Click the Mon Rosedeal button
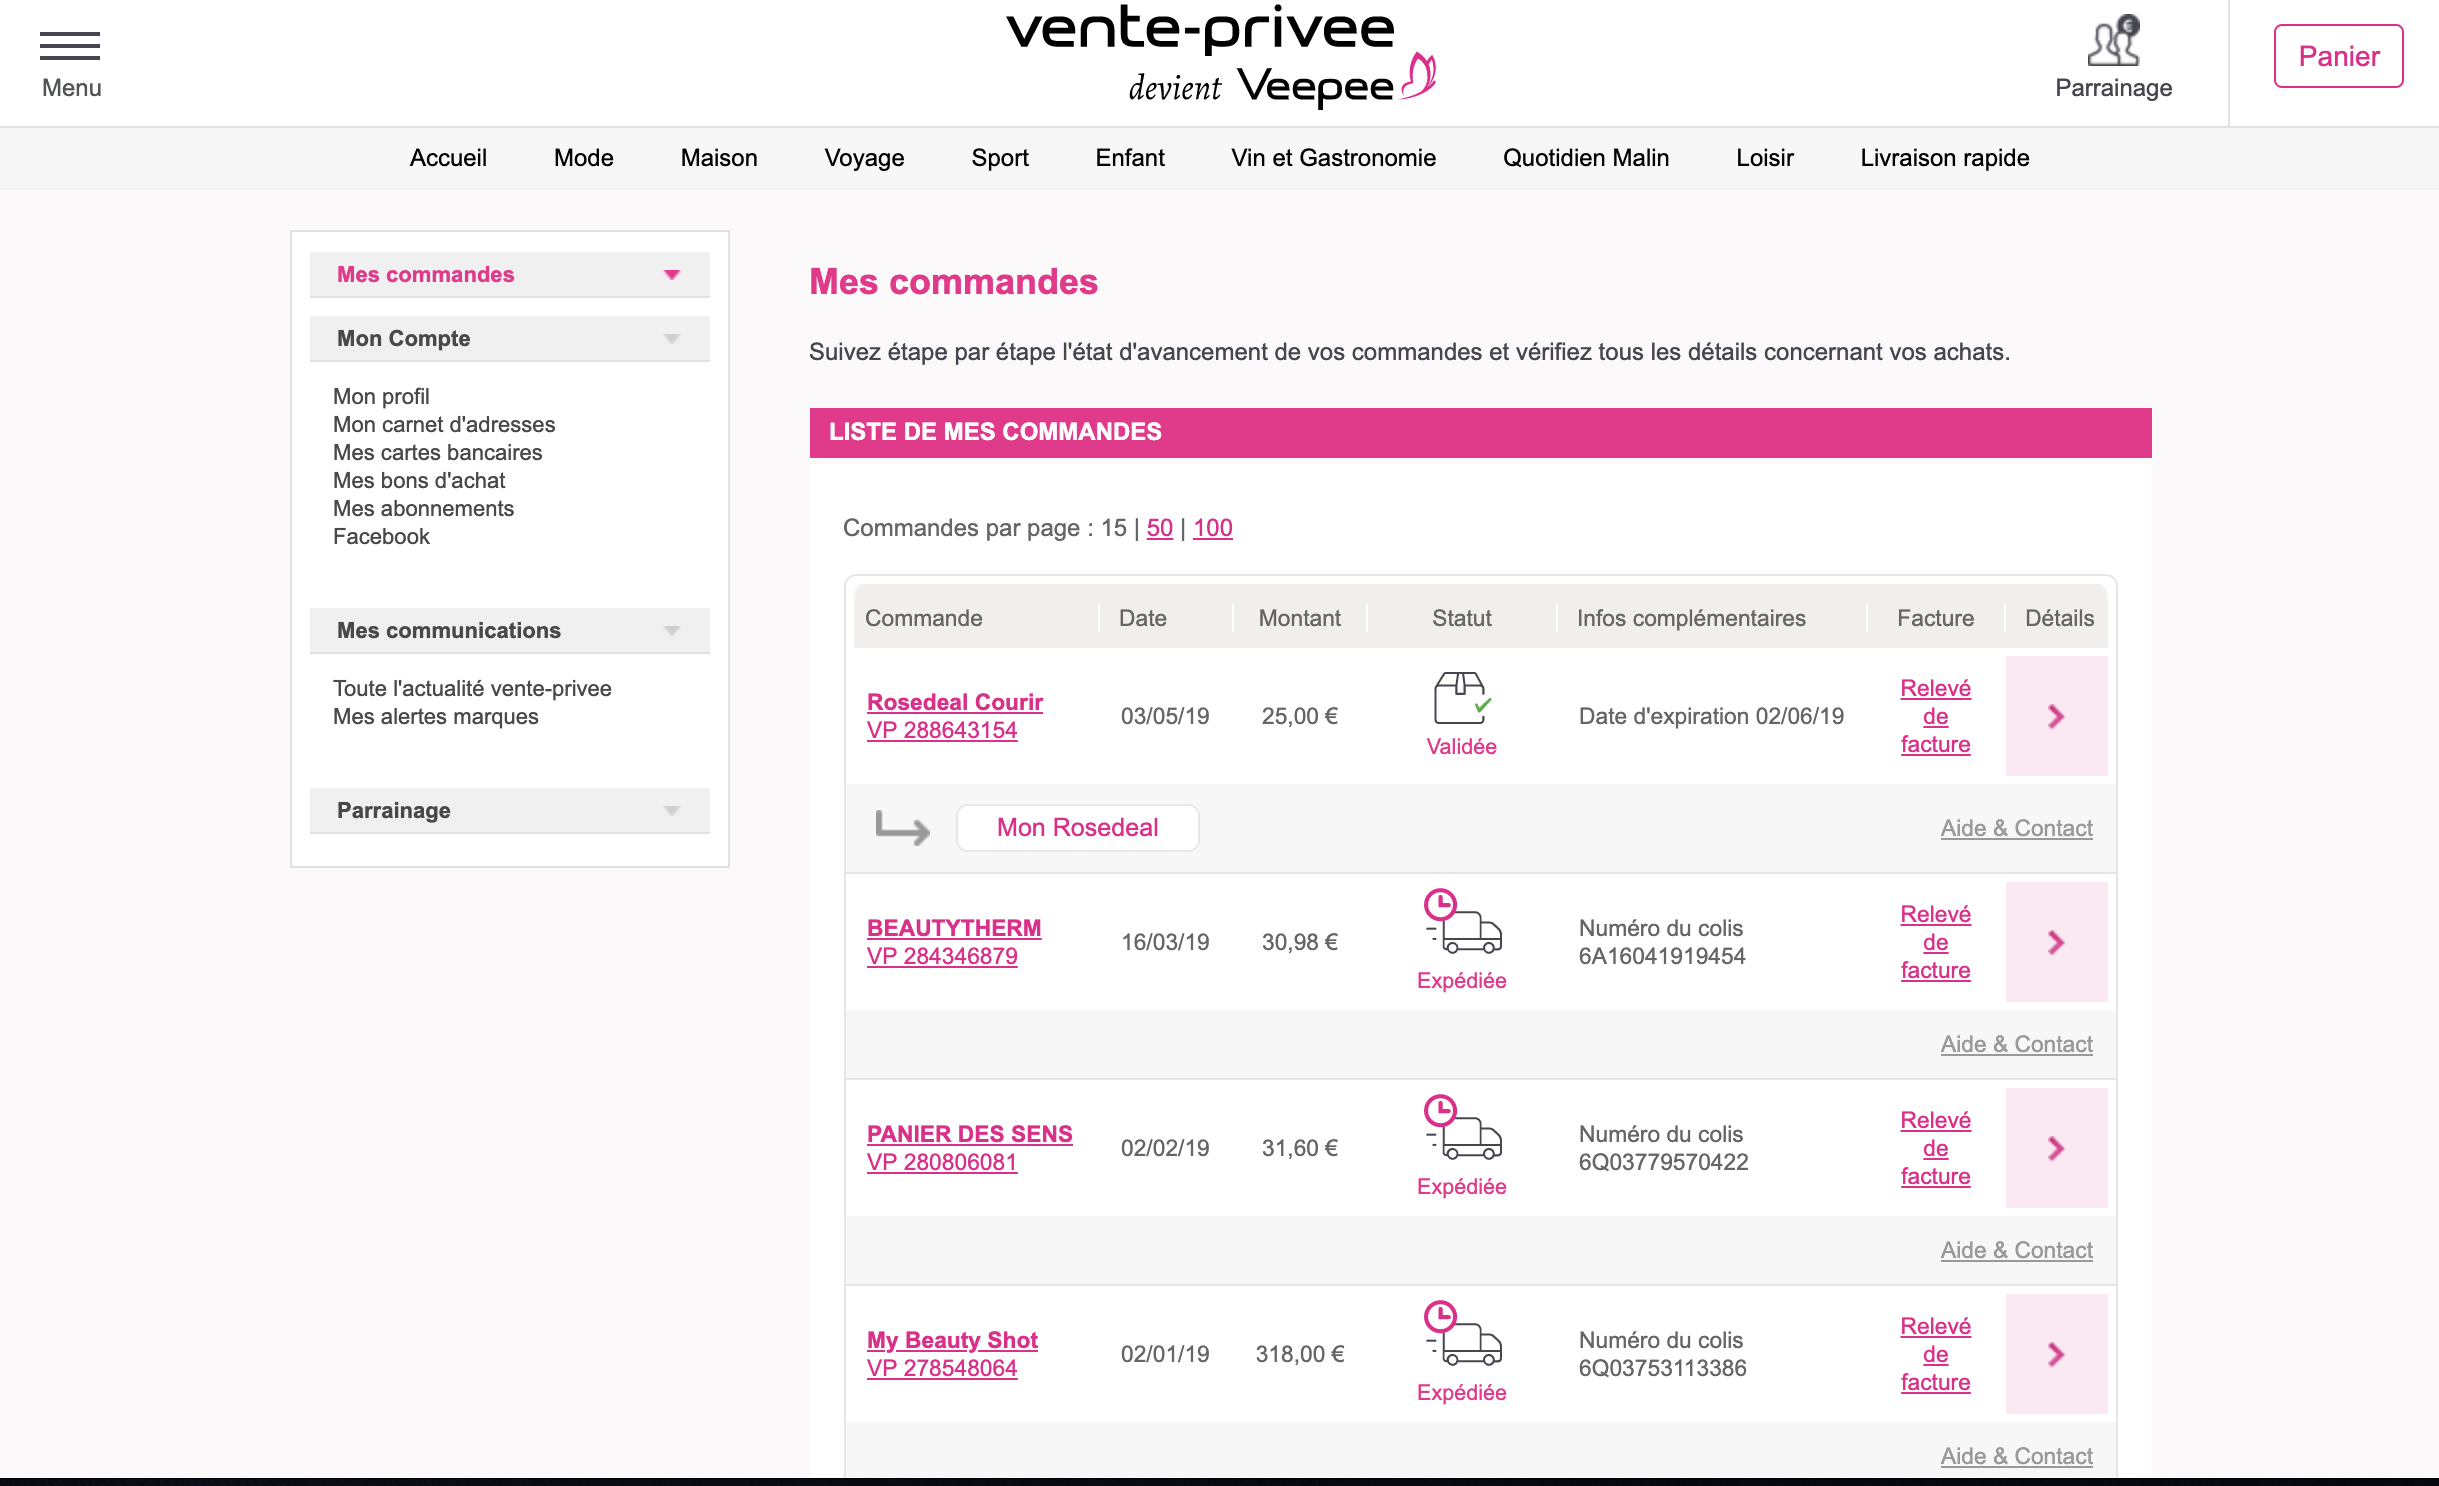Viewport: 2439px width, 1486px height. (1077, 828)
